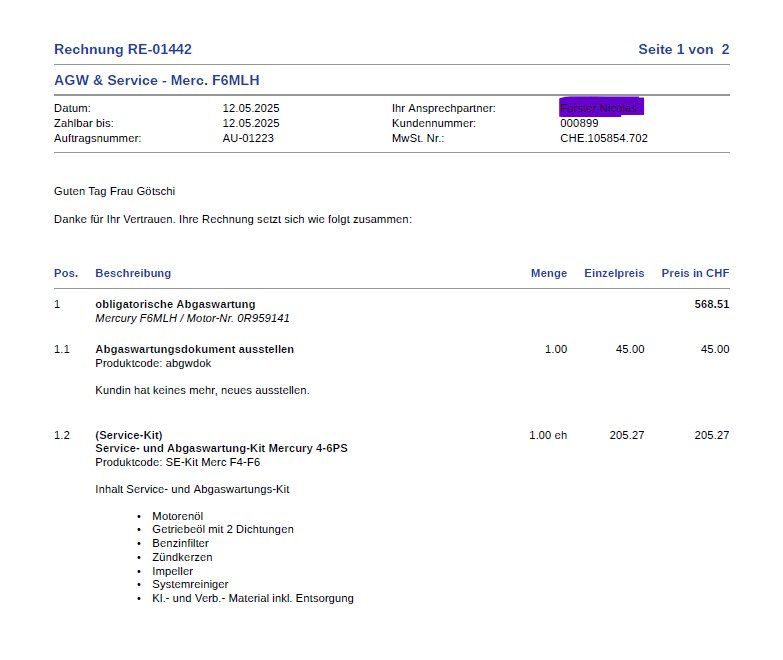
Task: Select the heading AGW & Service - Merc. F6MLH
Action: [x=157, y=80]
